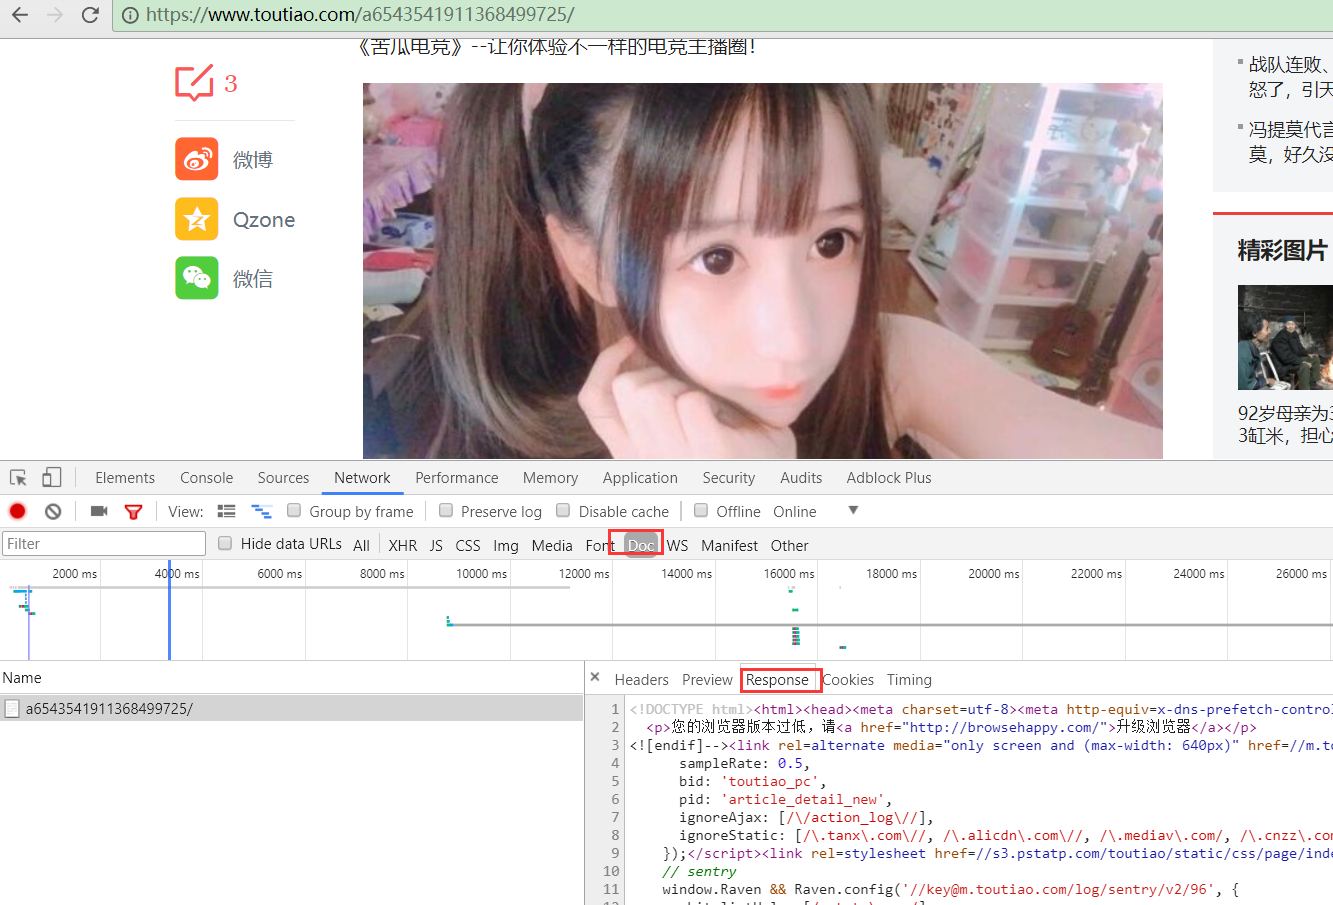
Task: Capture screenshots with the camera icon
Action: (99, 511)
